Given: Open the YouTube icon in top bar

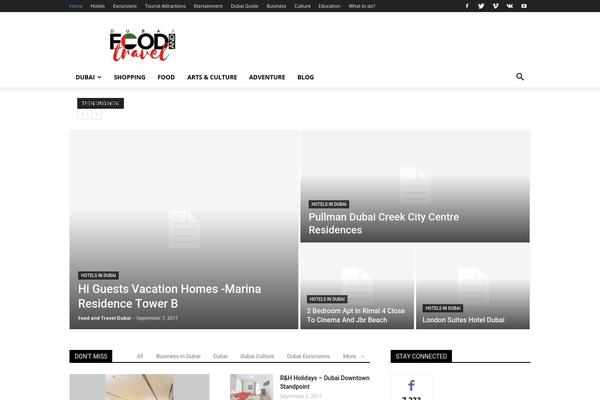Looking at the screenshot, I should point(524,6).
